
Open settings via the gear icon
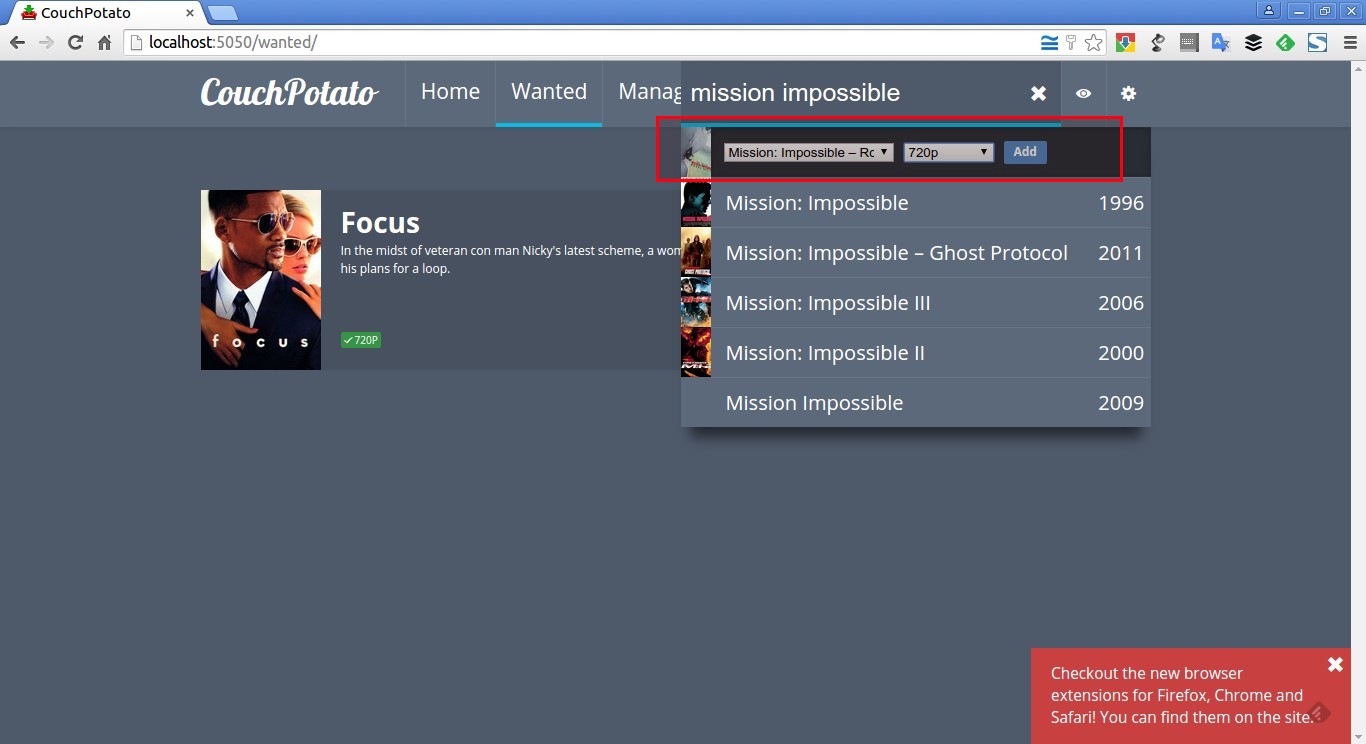pos(1128,93)
